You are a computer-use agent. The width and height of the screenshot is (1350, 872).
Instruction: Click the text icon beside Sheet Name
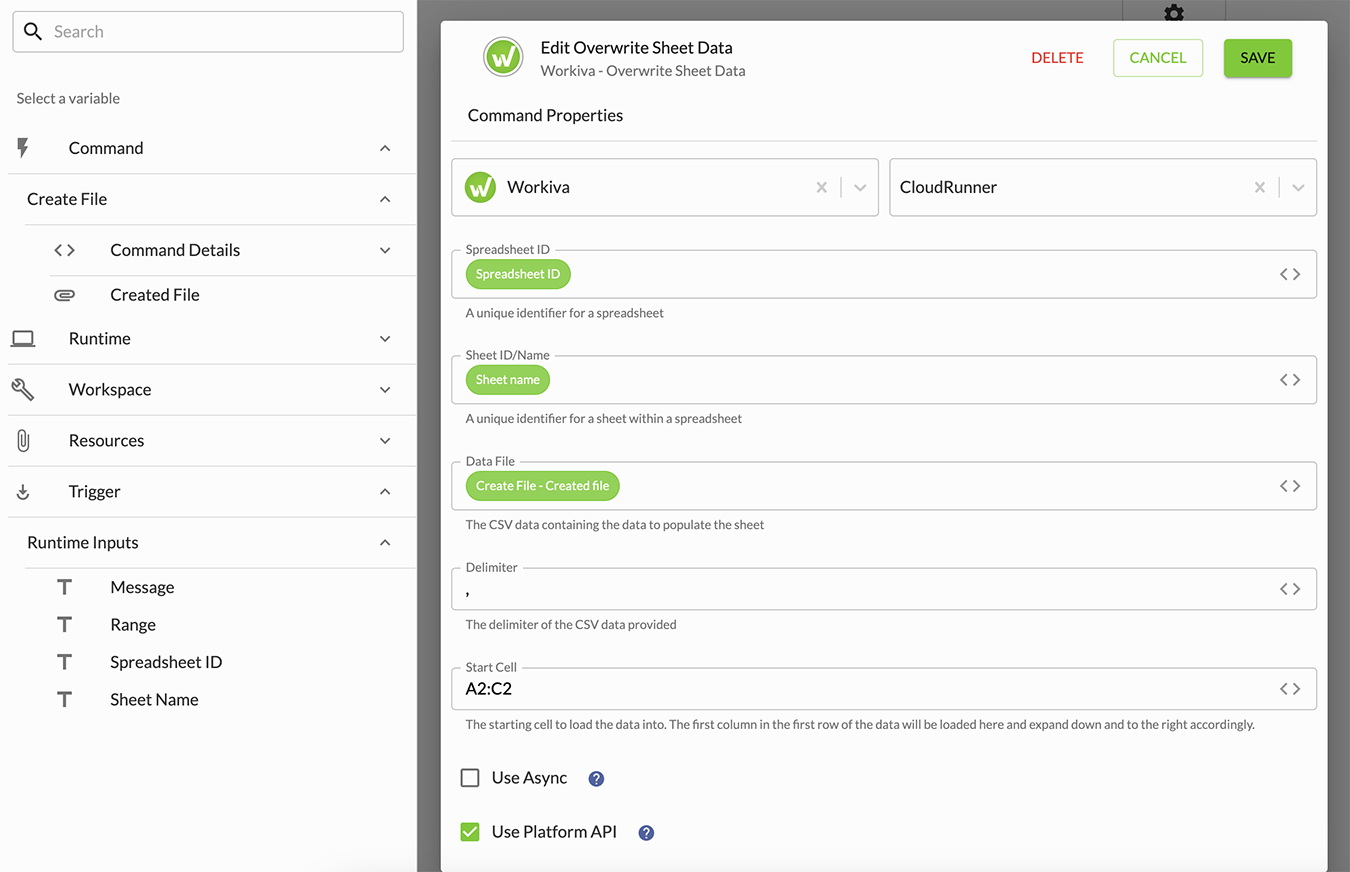[x=64, y=699]
